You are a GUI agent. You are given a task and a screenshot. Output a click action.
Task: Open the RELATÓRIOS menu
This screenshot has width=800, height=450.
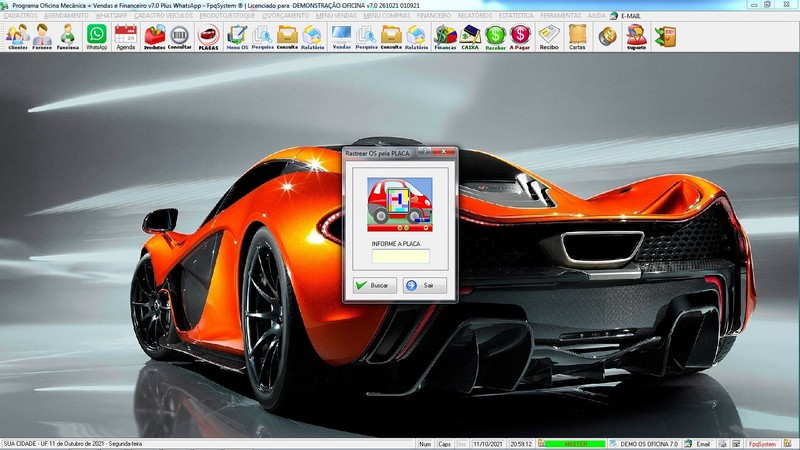coord(474,16)
